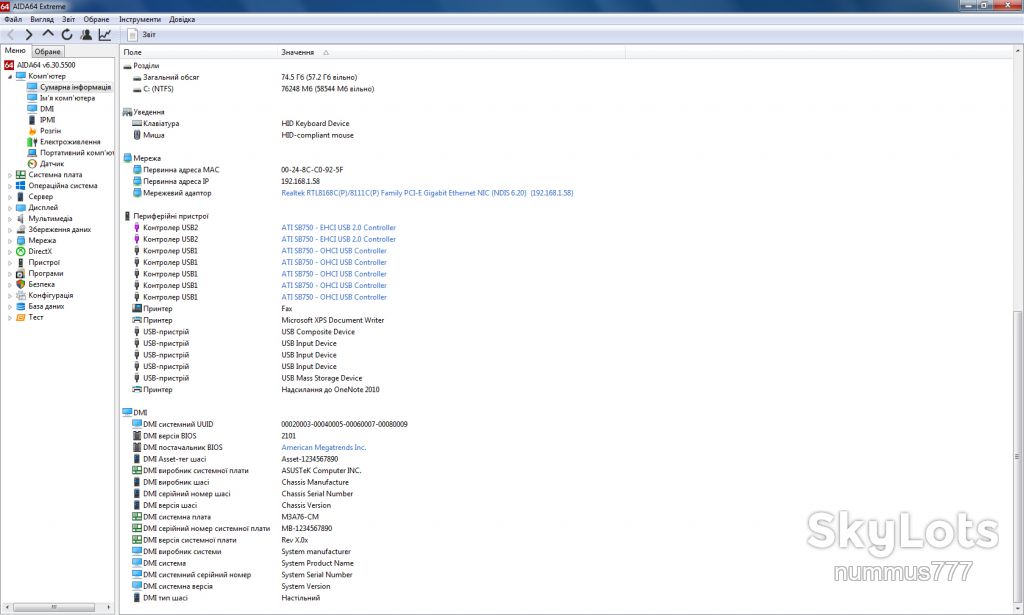The image size is (1024, 615).
Task: Sort by the Значення column header
Action: [451, 52]
